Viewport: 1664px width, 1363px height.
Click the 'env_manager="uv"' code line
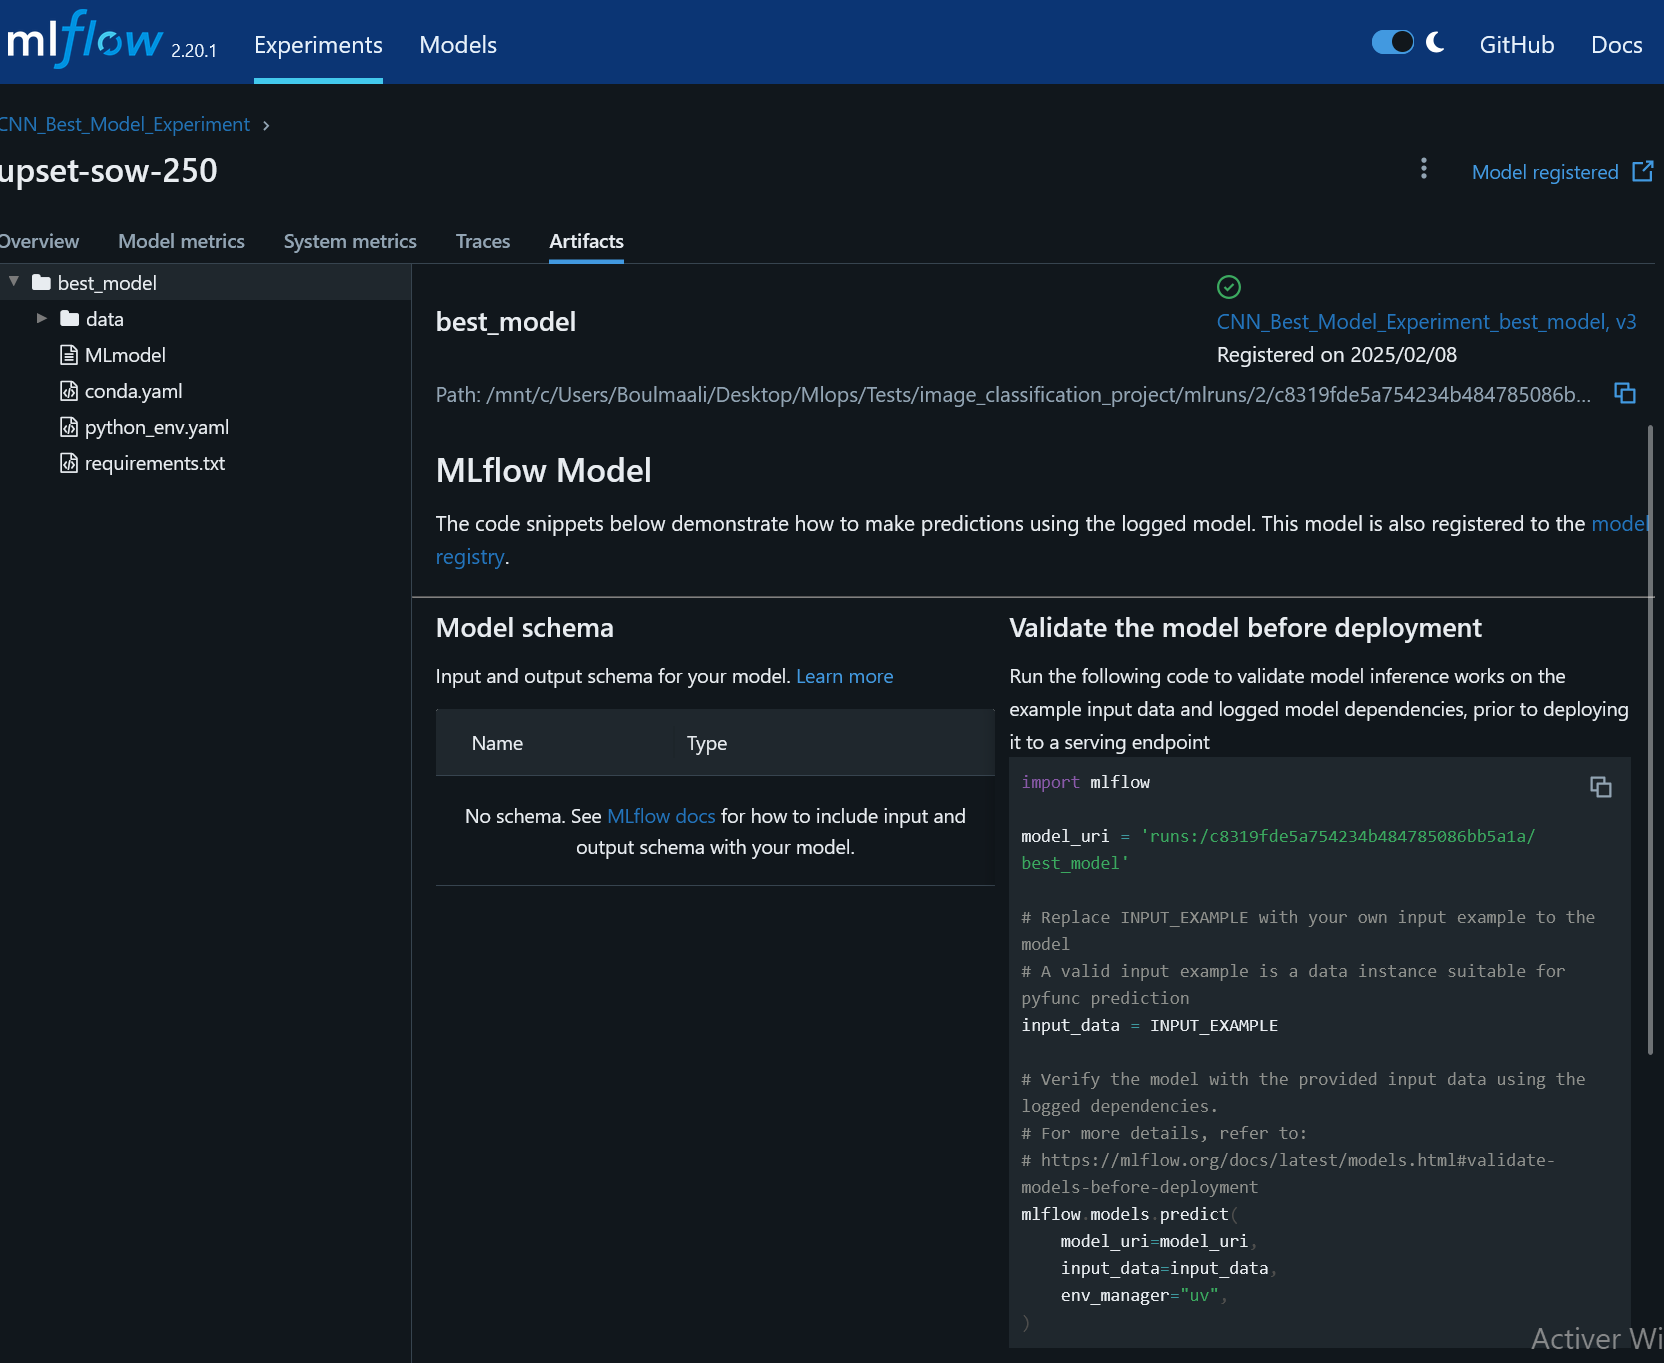point(1144,1295)
